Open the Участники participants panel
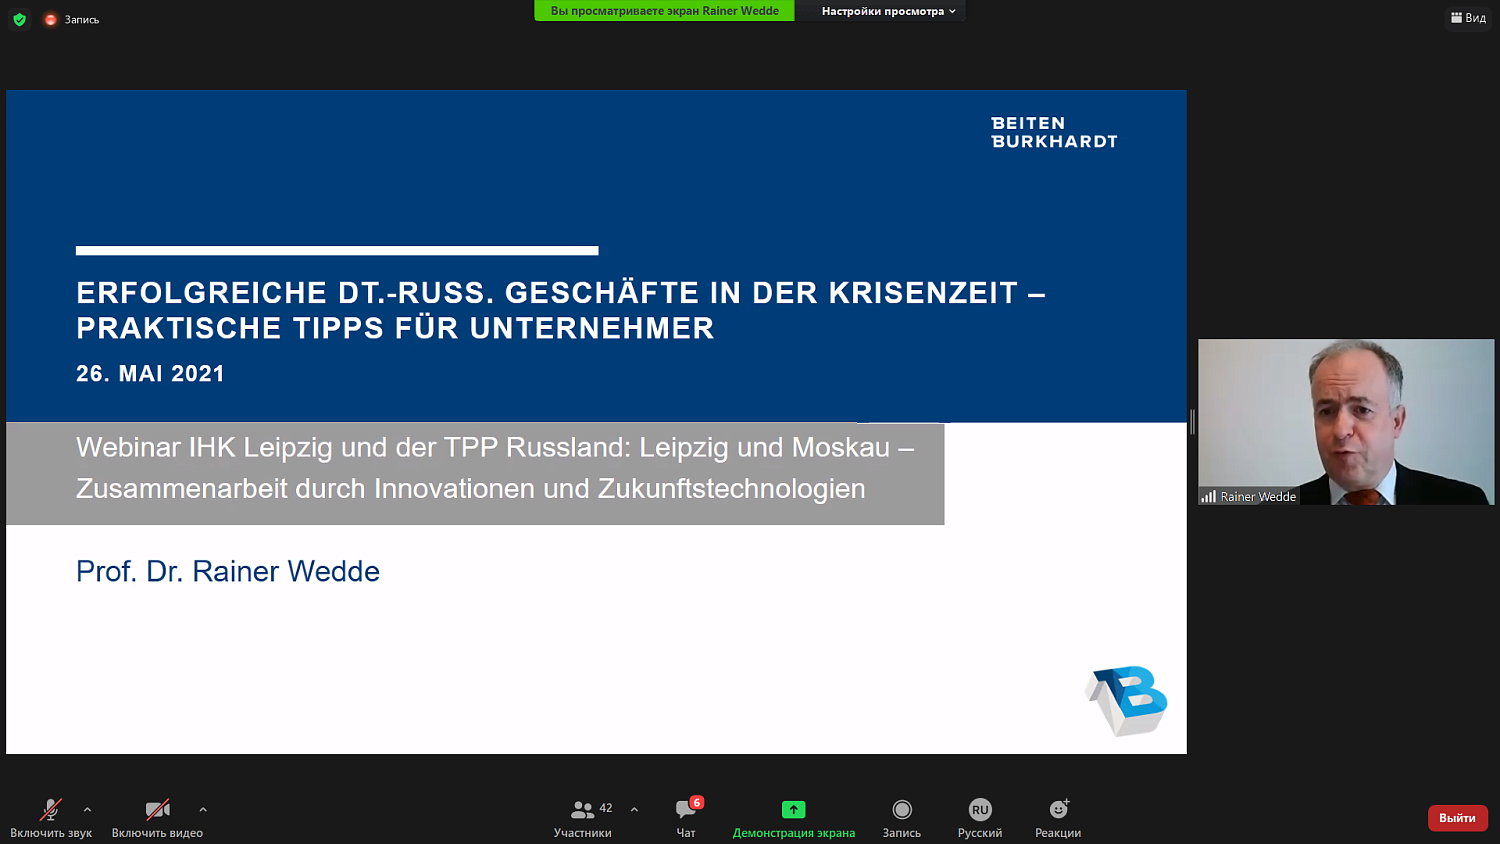 click(583, 817)
